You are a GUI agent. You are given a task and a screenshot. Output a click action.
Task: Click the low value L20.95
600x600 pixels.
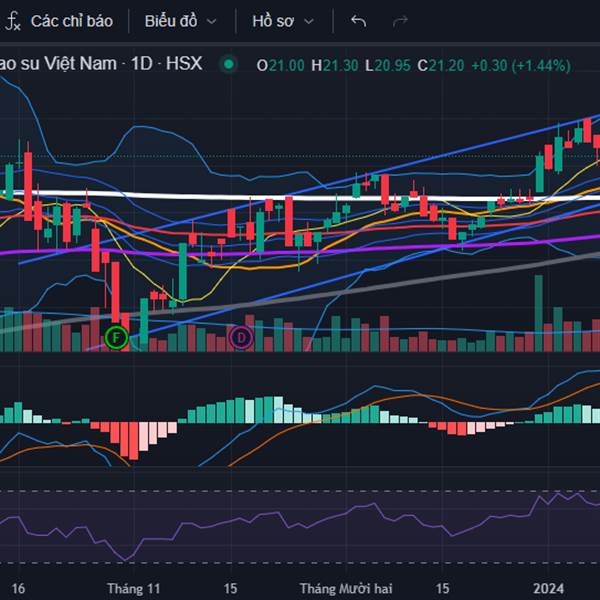[388, 65]
